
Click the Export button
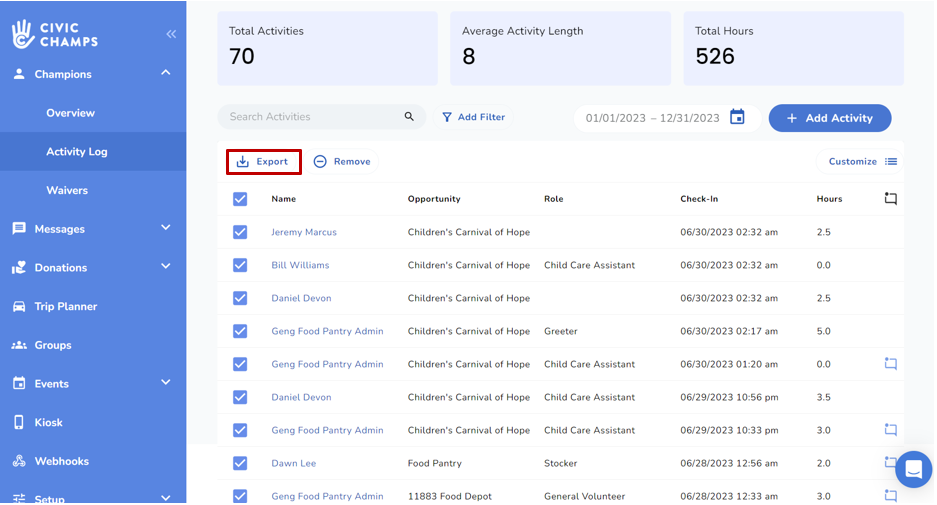click(263, 162)
